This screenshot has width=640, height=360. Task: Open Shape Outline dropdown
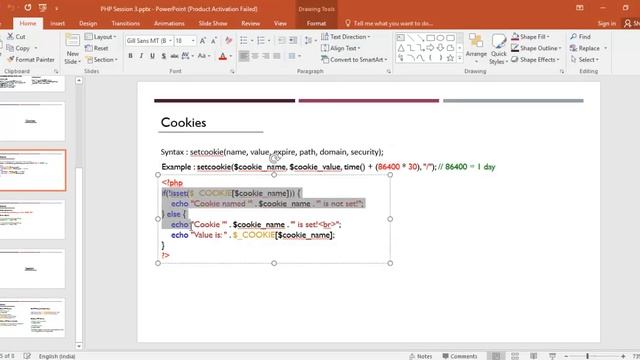[536, 48]
